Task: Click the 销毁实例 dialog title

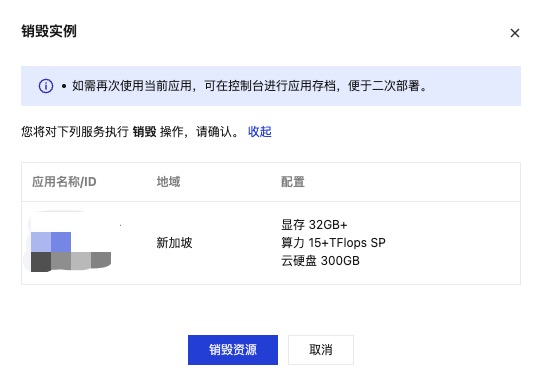Action: point(49,31)
